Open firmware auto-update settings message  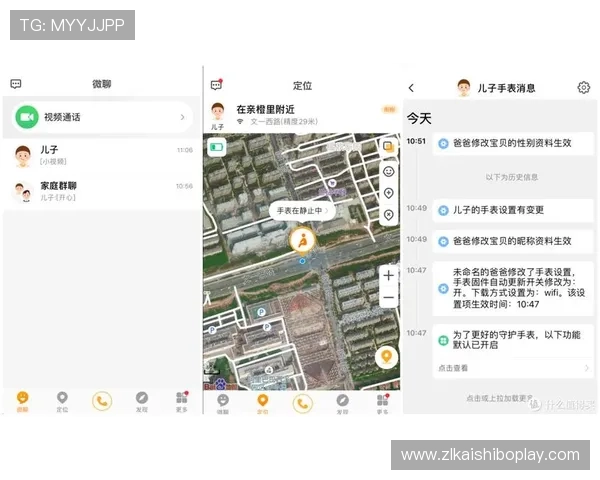tap(513, 288)
